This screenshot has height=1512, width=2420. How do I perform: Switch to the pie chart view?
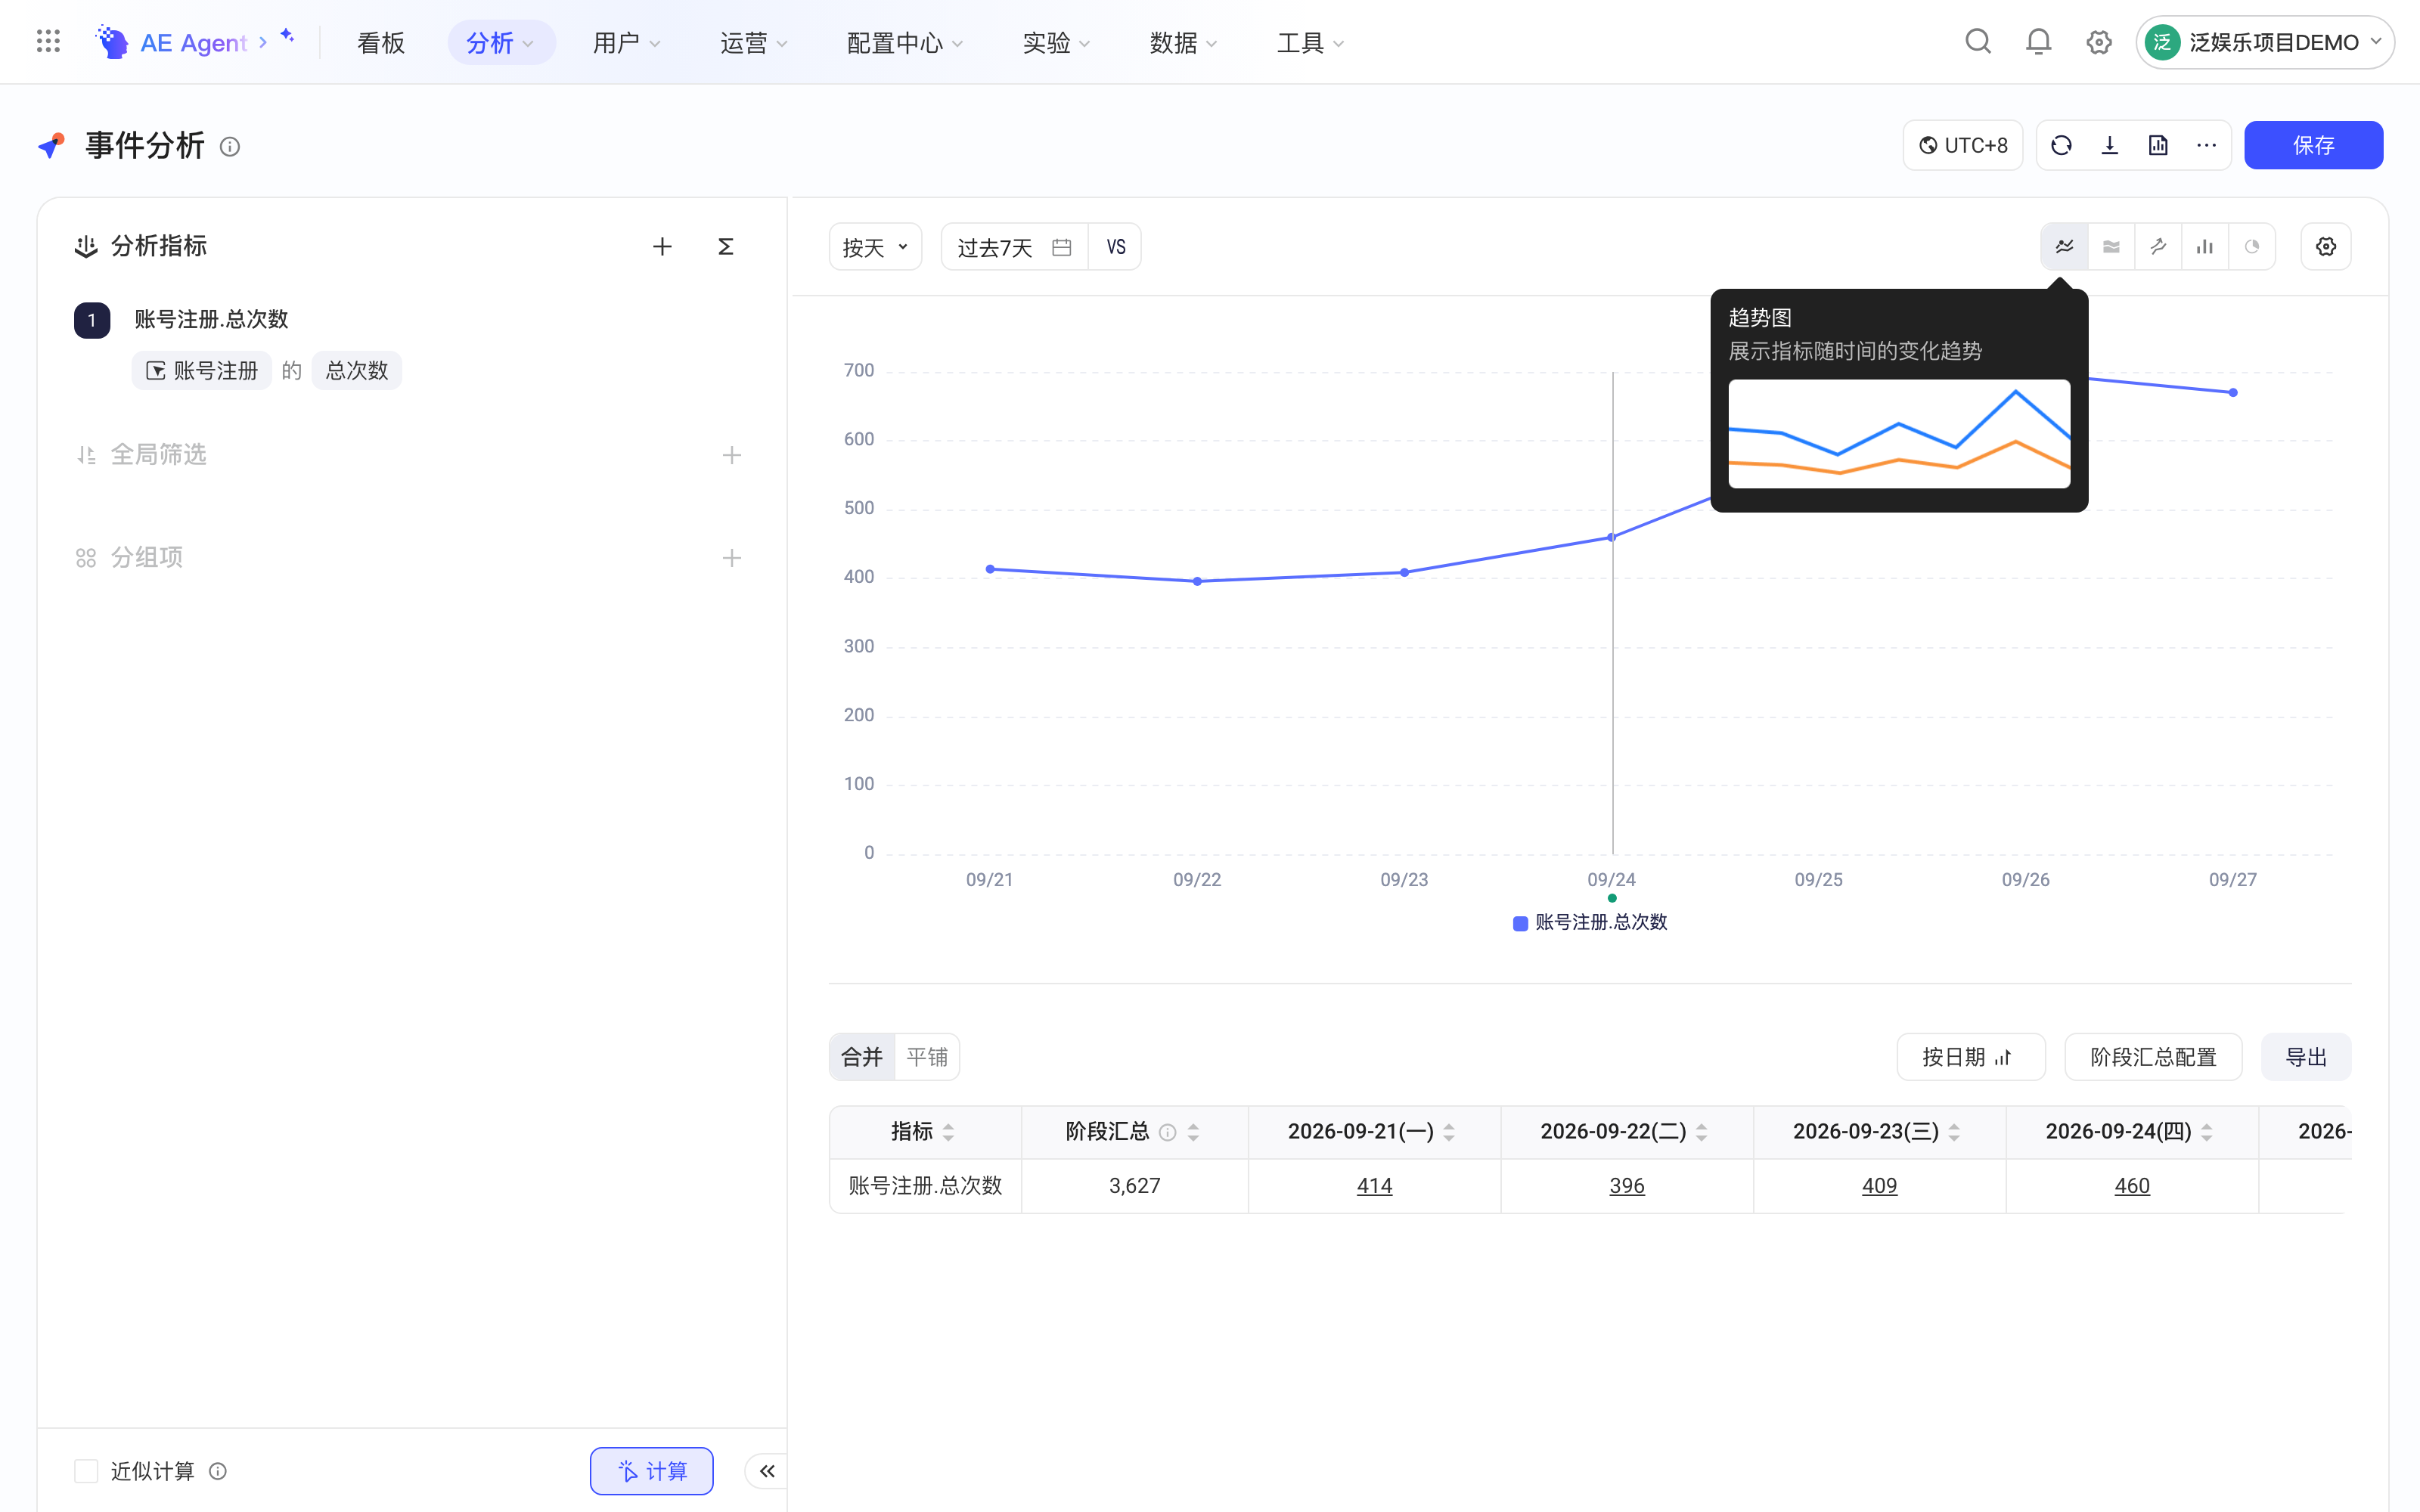click(x=2252, y=246)
